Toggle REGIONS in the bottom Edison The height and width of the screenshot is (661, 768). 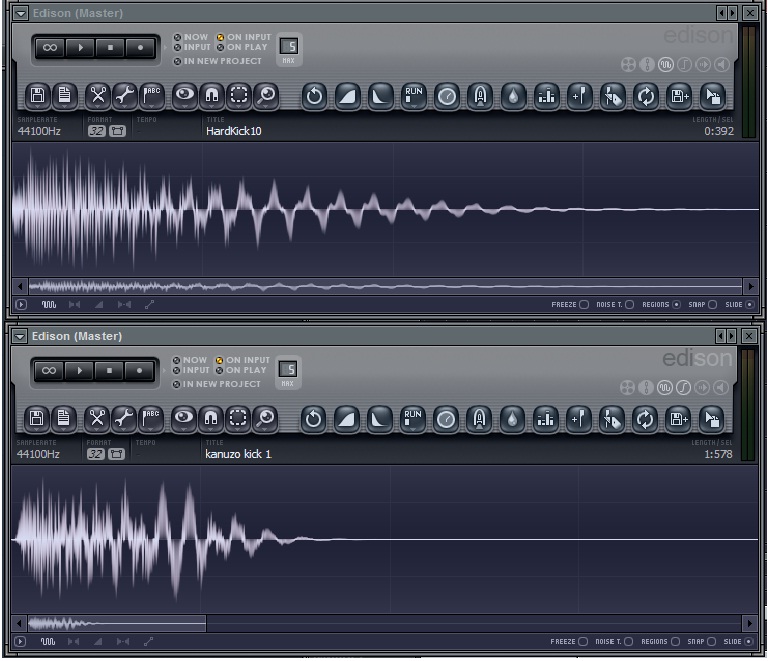tap(675, 641)
